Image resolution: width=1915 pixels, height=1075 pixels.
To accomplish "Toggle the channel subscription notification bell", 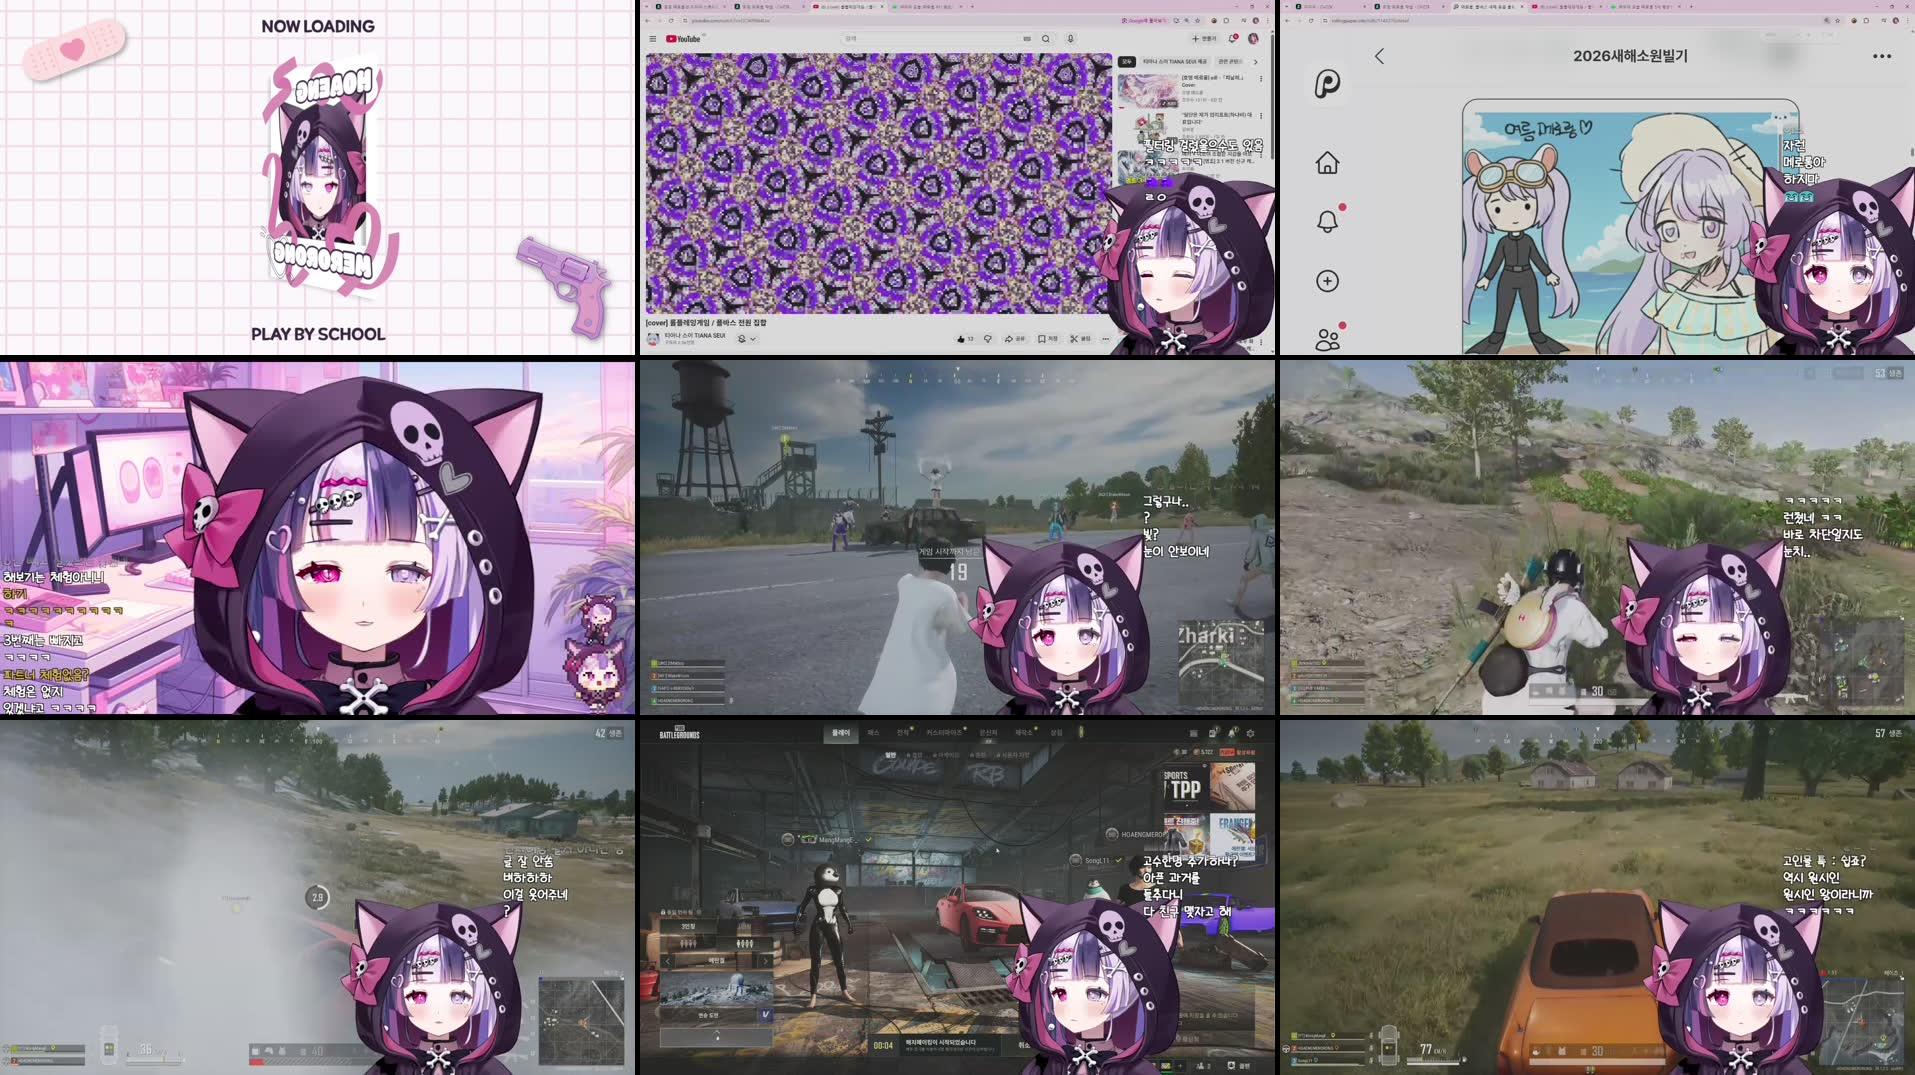I will pos(742,338).
